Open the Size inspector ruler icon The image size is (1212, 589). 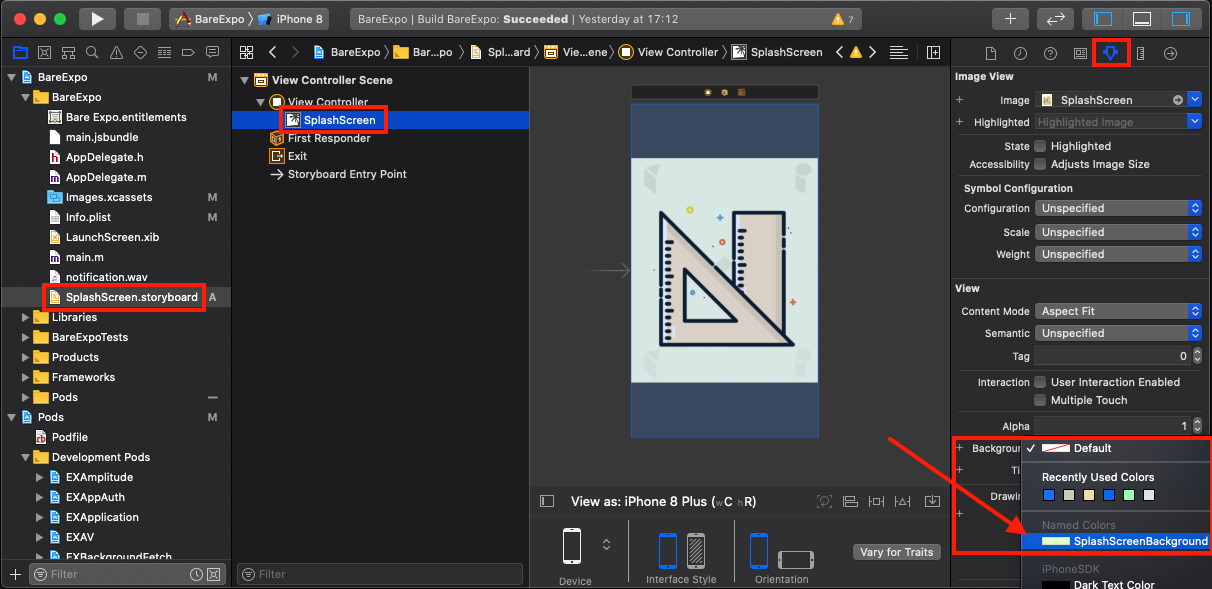(x=1140, y=53)
